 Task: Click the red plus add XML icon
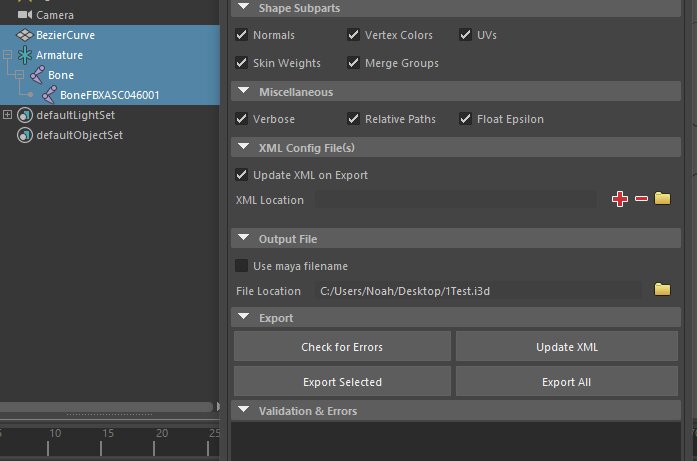619,199
